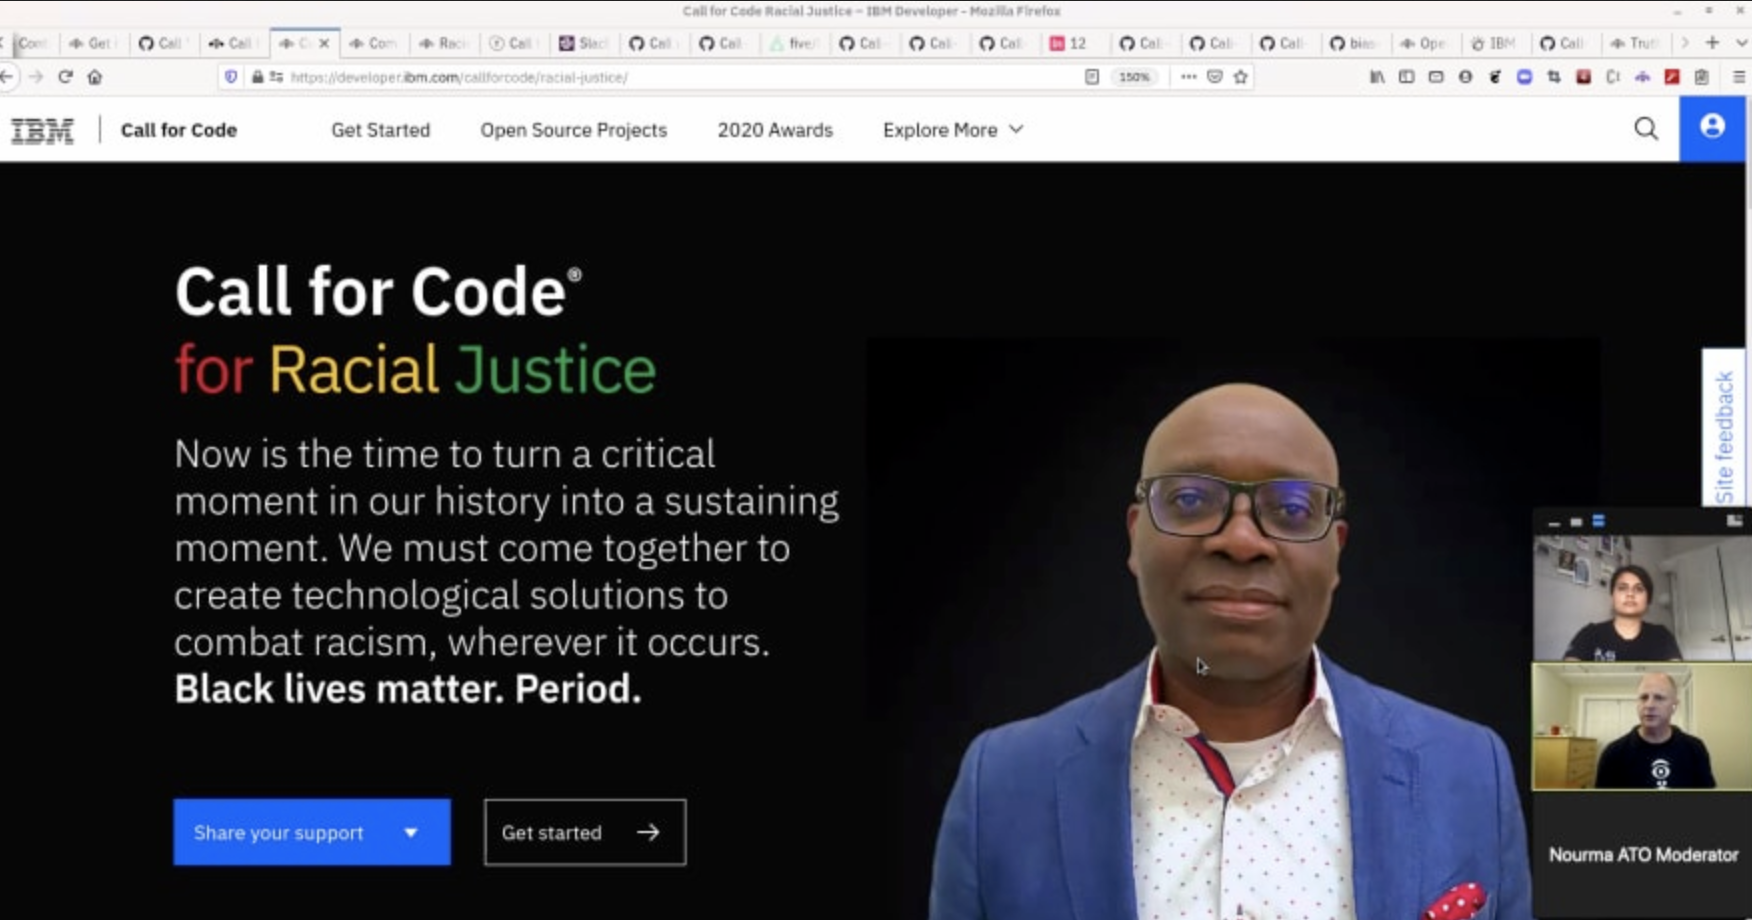Screen dimensions: 1752x920
Task: Expand the Explore More menu
Action: (953, 130)
